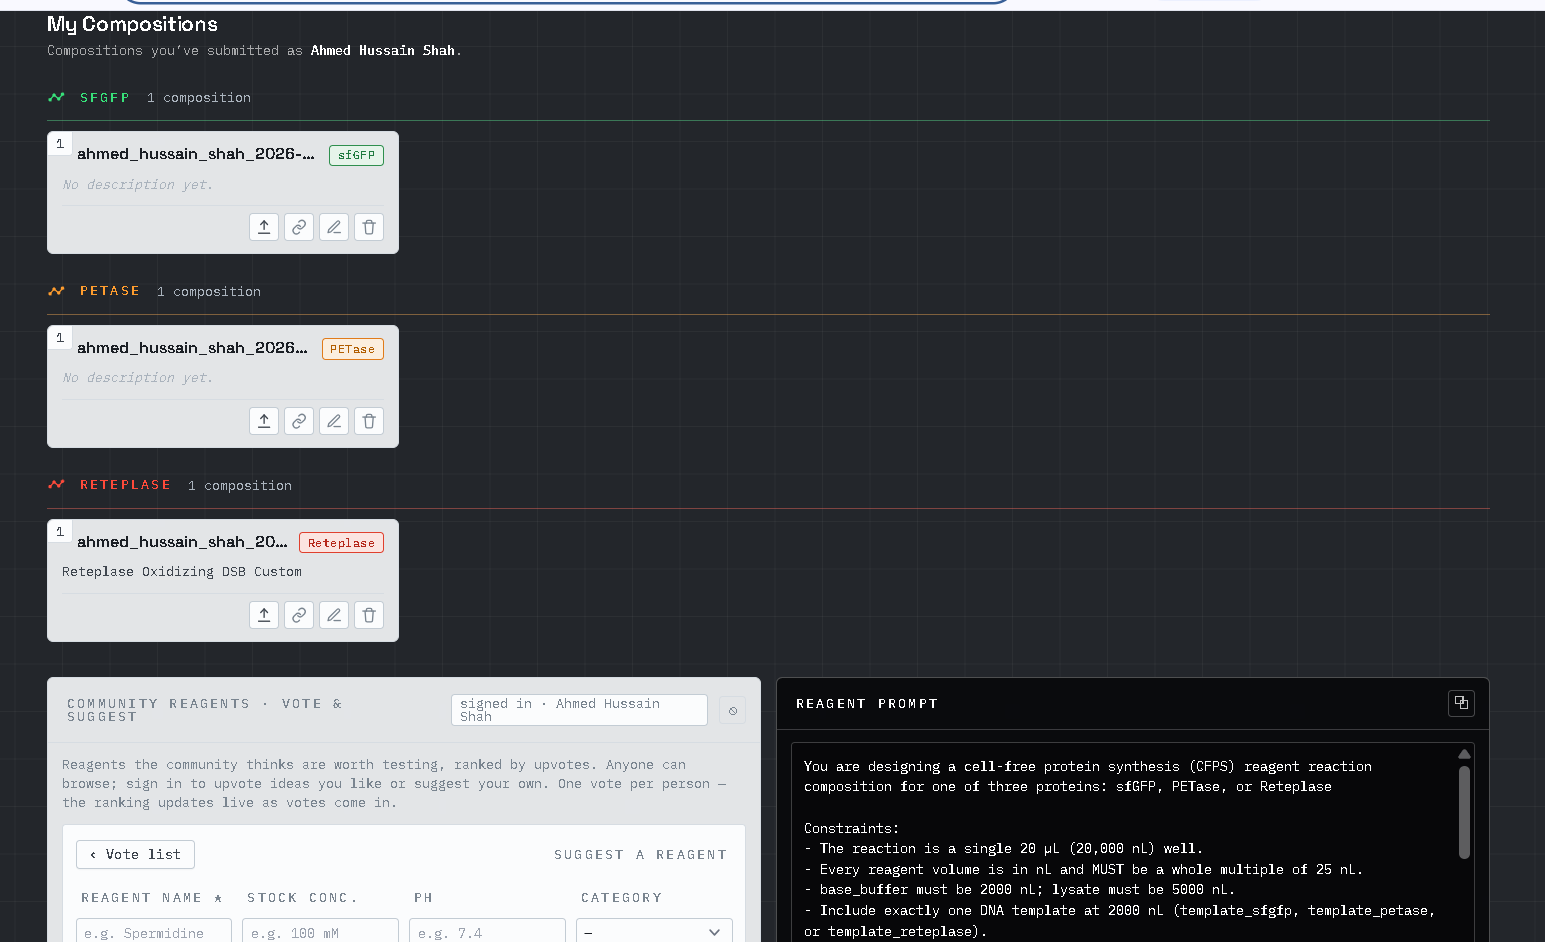Click the upload icon on the sfGFP card
Image resolution: width=1545 pixels, height=942 pixels.
click(x=264, y=227)
